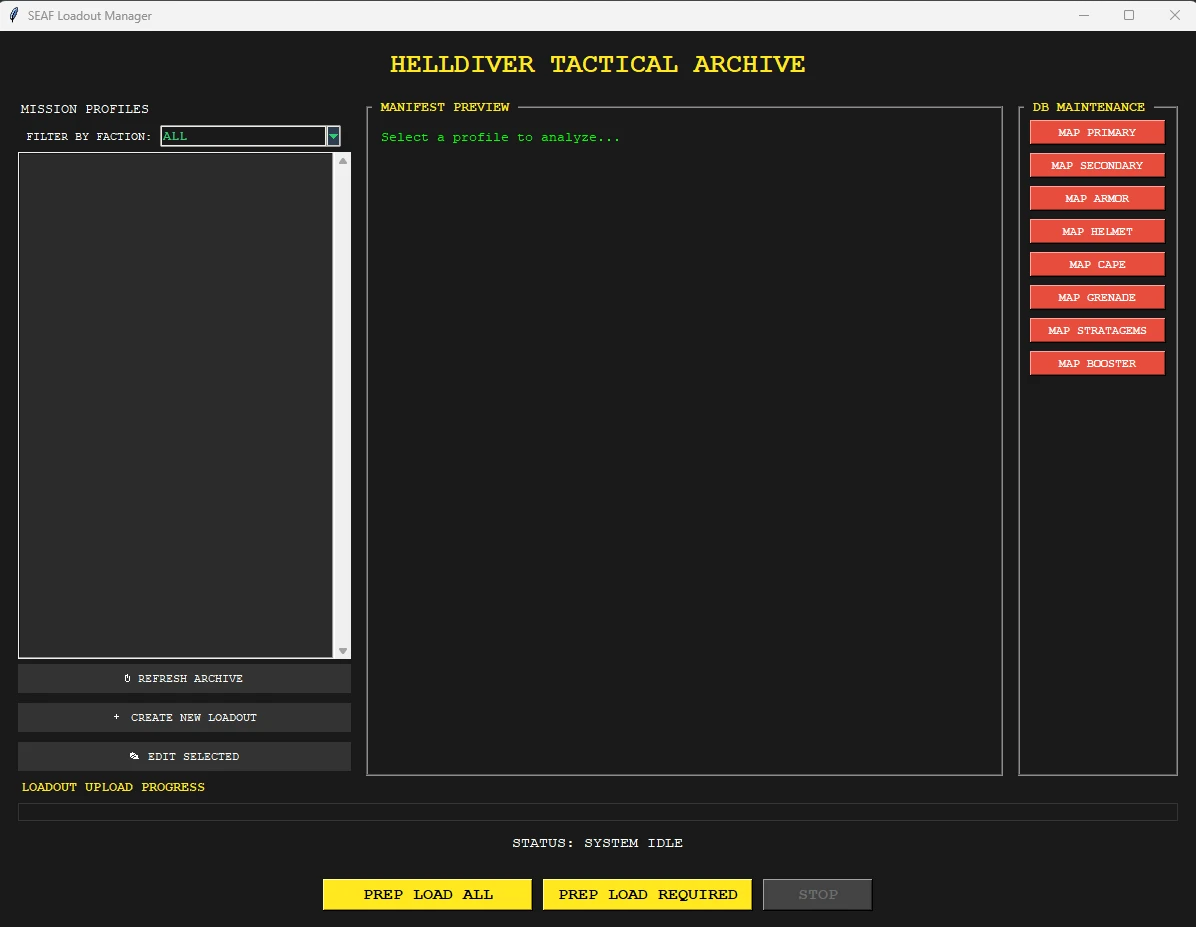Click the Status: System Idle label
The image size is (1196, 927).
(597, 843)
